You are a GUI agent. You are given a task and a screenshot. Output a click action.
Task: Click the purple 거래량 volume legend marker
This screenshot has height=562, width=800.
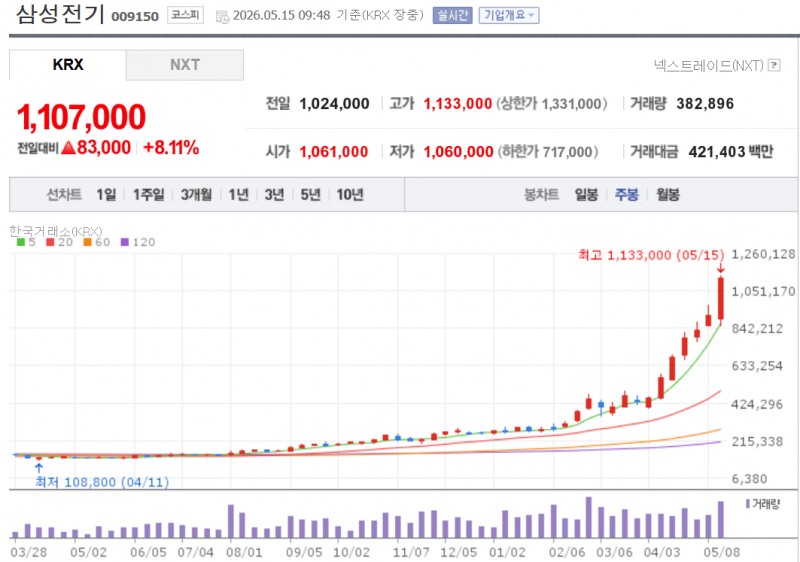click(748, 504)
